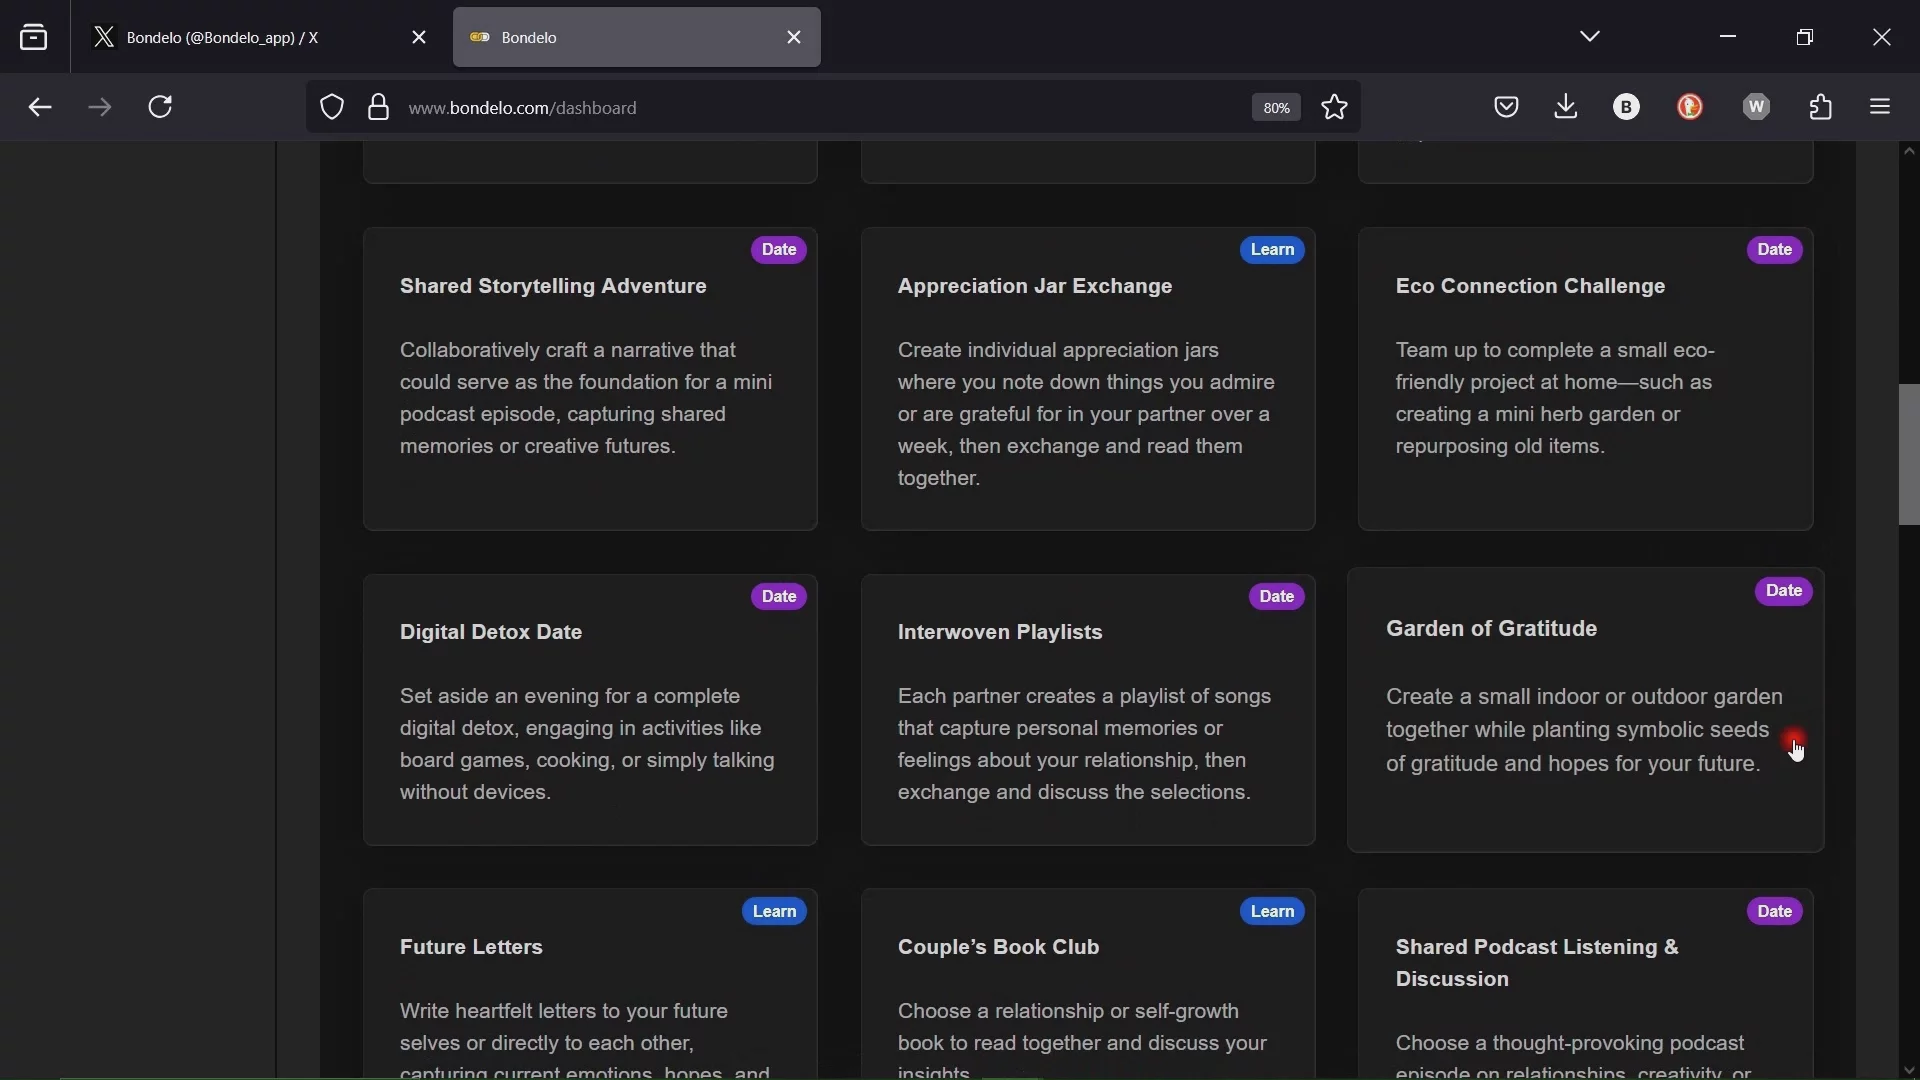Image resolution: width=1920 pixels, height=1080 pixels.
Task: Reload the current page
Action: [x=162, y=107]
